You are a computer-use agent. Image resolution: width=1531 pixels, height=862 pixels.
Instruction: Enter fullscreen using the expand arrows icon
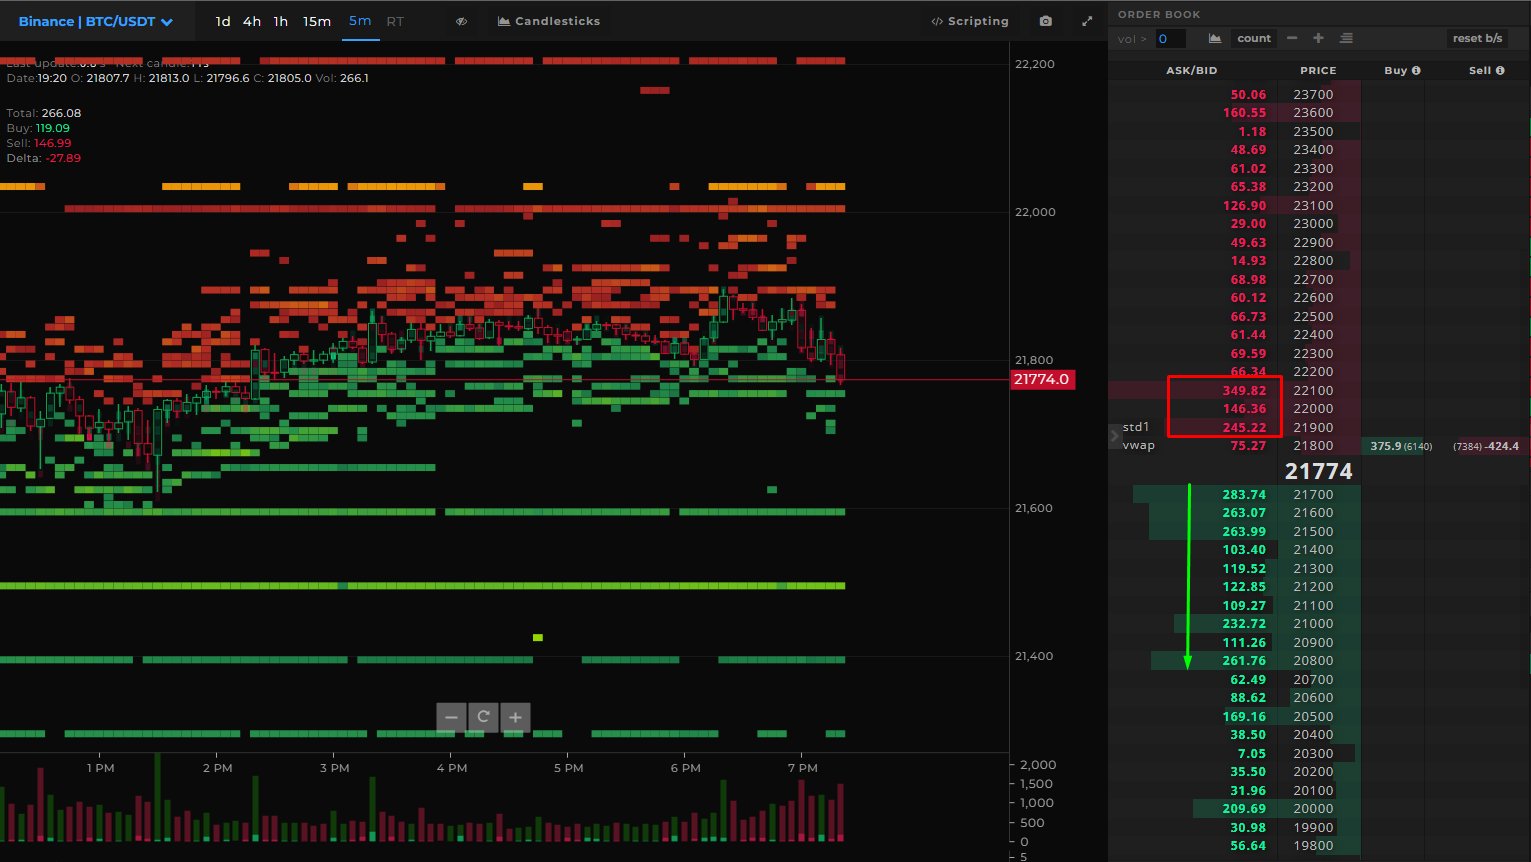pos(1087,21)
